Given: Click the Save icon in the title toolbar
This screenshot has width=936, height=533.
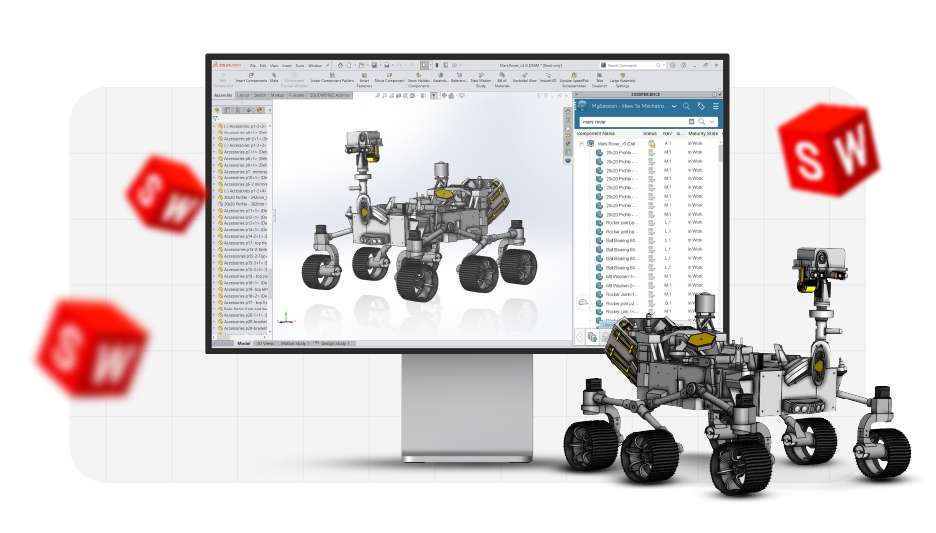Looking at the screenshot, I should (374, 65).
